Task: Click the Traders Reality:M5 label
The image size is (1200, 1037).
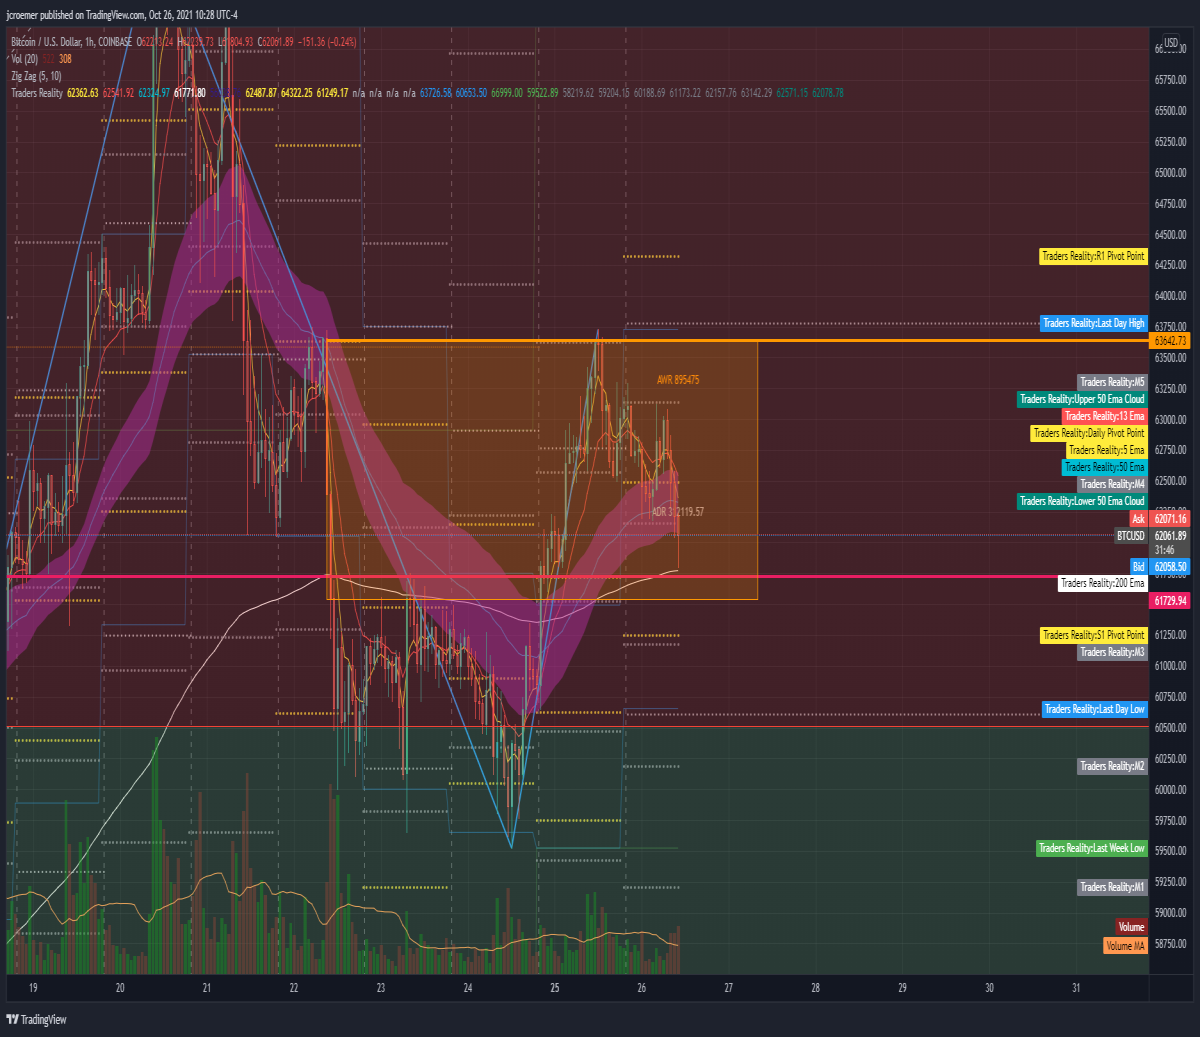Action: [1112, 382]
